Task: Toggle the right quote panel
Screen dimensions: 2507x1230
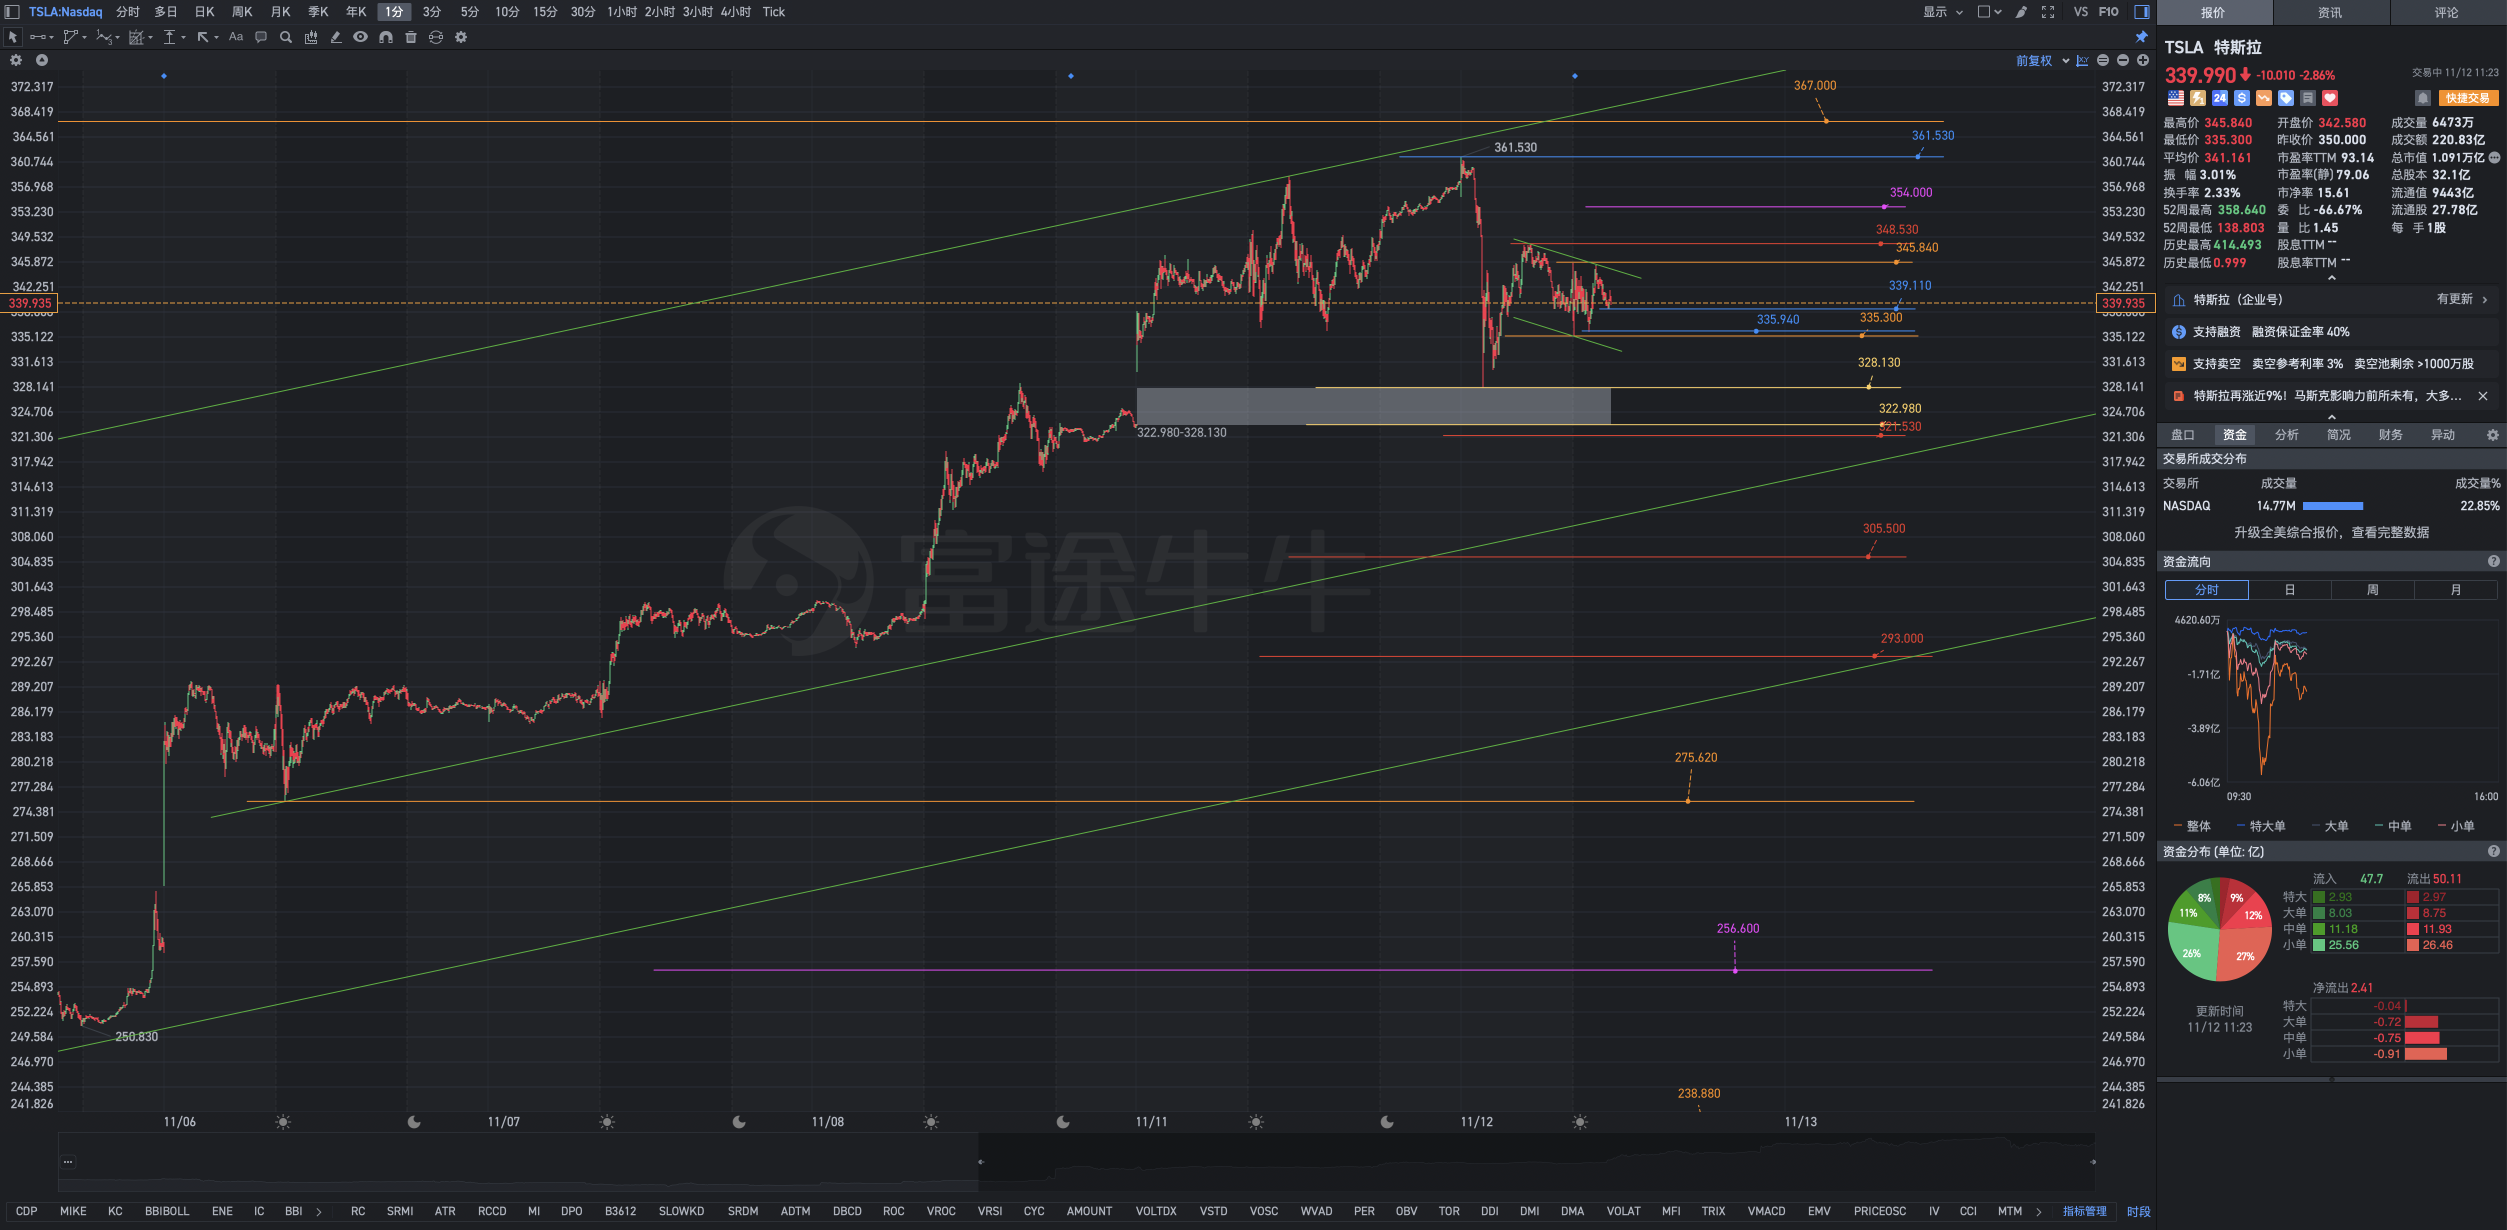Action: click(x=2142, y=12)
